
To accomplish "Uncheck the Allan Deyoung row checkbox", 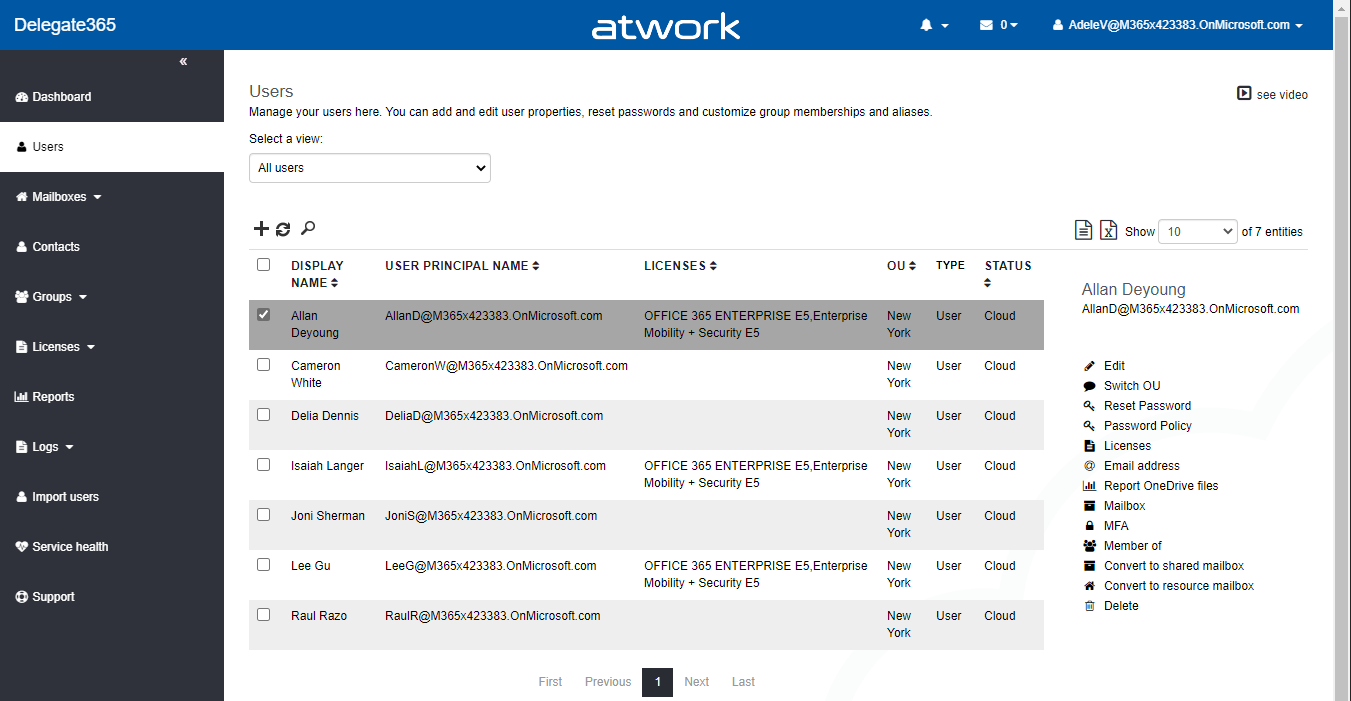I will tap(264, 315).
